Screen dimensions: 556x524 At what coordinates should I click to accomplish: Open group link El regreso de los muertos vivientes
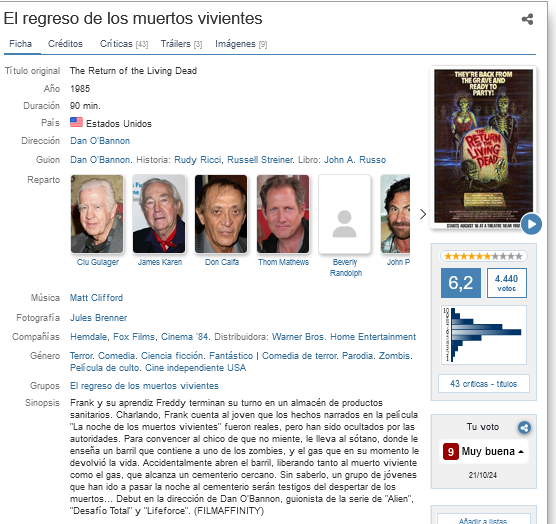(144, 386)
